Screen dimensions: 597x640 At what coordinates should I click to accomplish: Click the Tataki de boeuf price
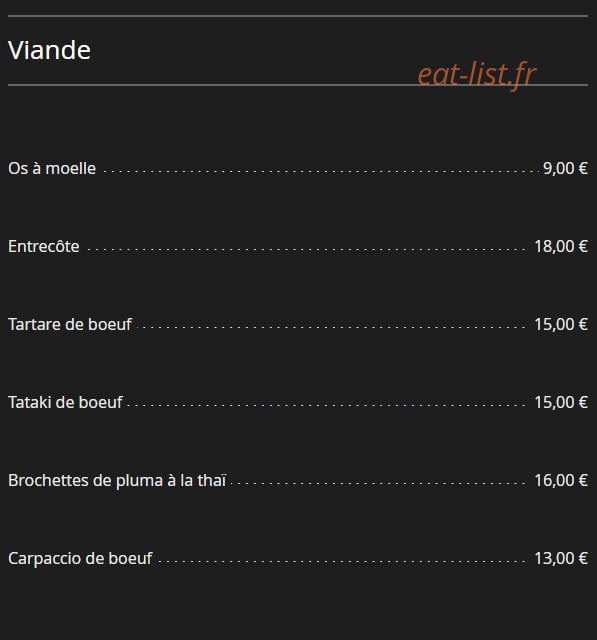(561, 402)
